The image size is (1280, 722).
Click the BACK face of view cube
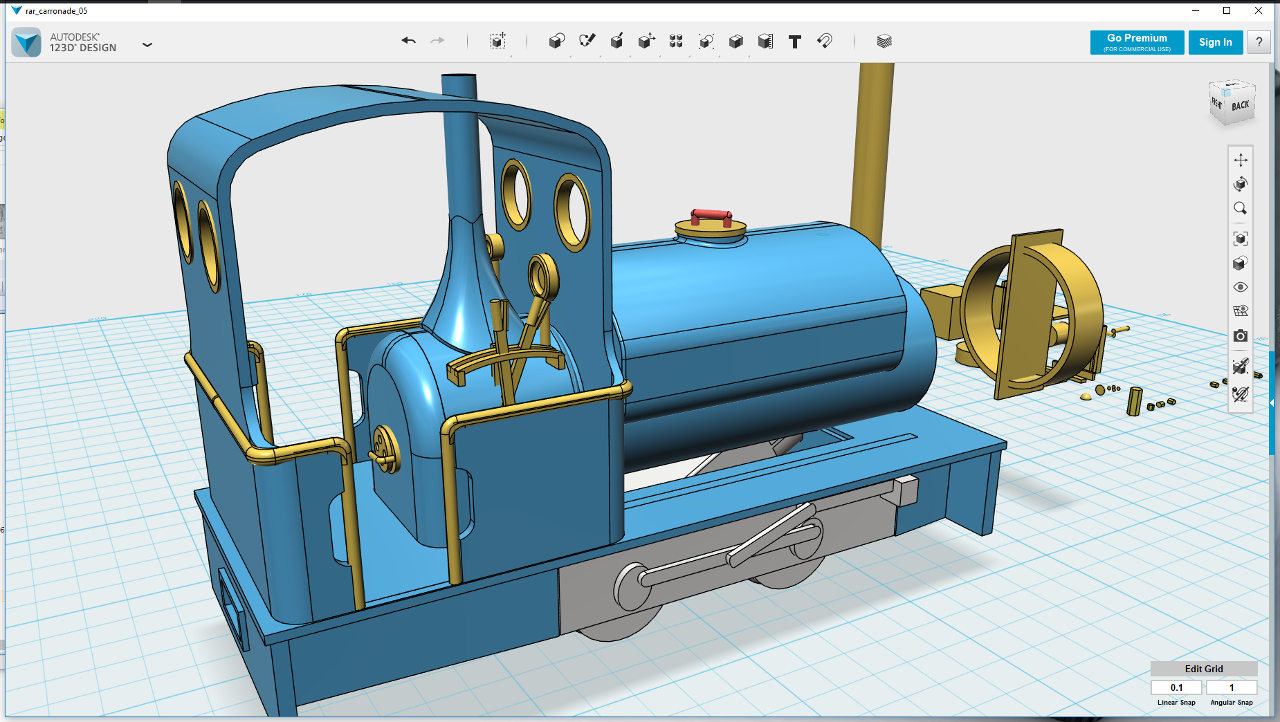point(1240,105)
